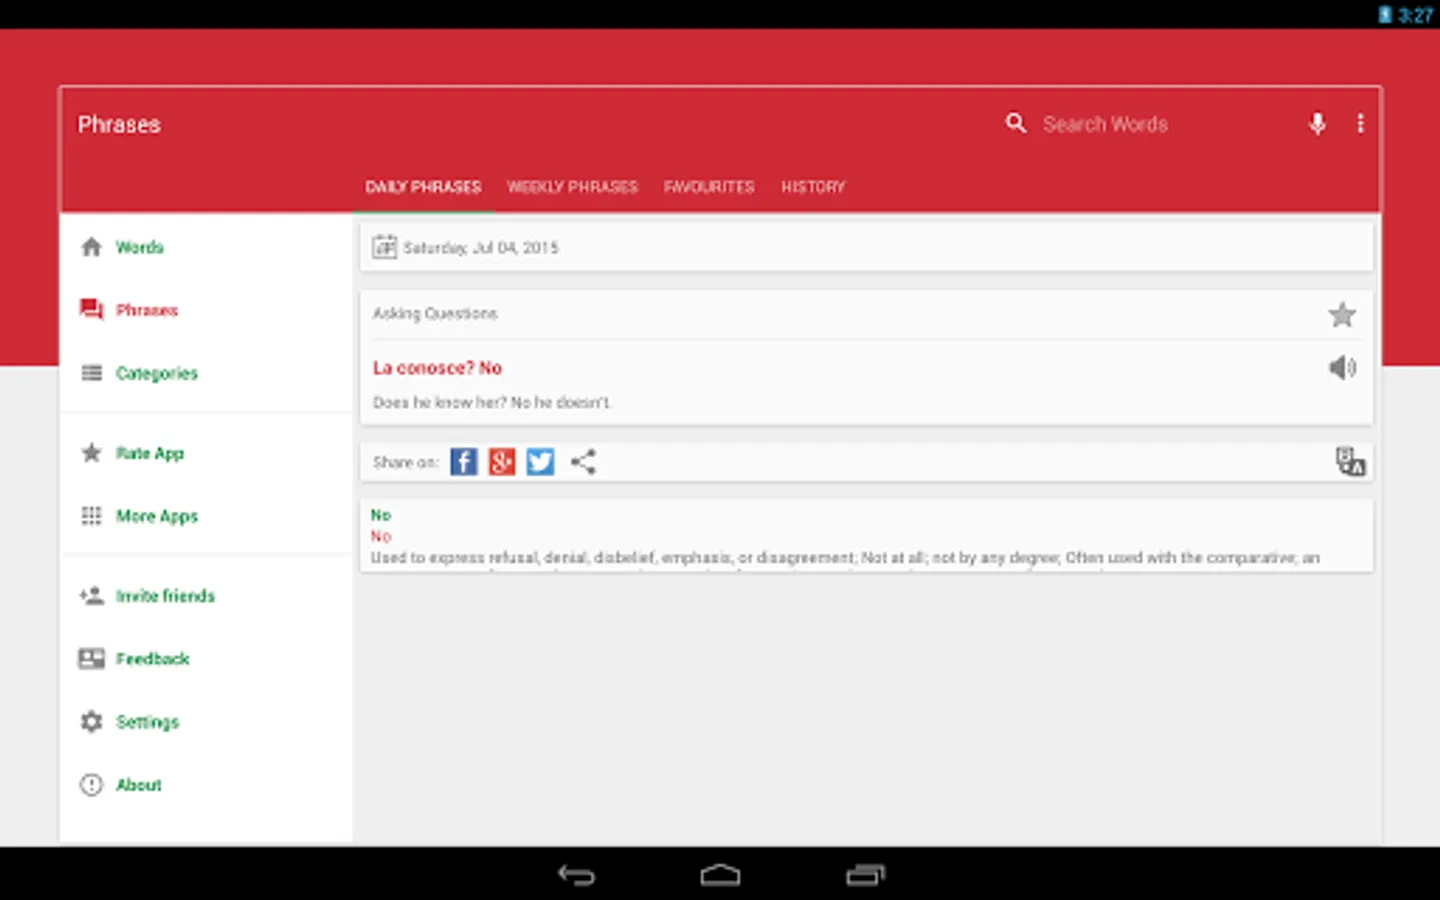Open the translate icon in share row
Image resolution: width=1440 pixels, height=900 pixels.
click(1350, 461)
